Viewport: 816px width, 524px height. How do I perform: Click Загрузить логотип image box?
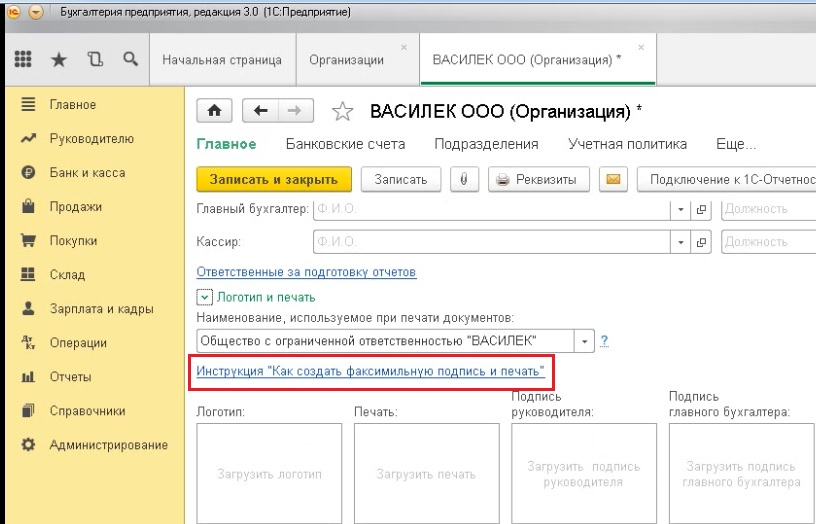[269, 474]
